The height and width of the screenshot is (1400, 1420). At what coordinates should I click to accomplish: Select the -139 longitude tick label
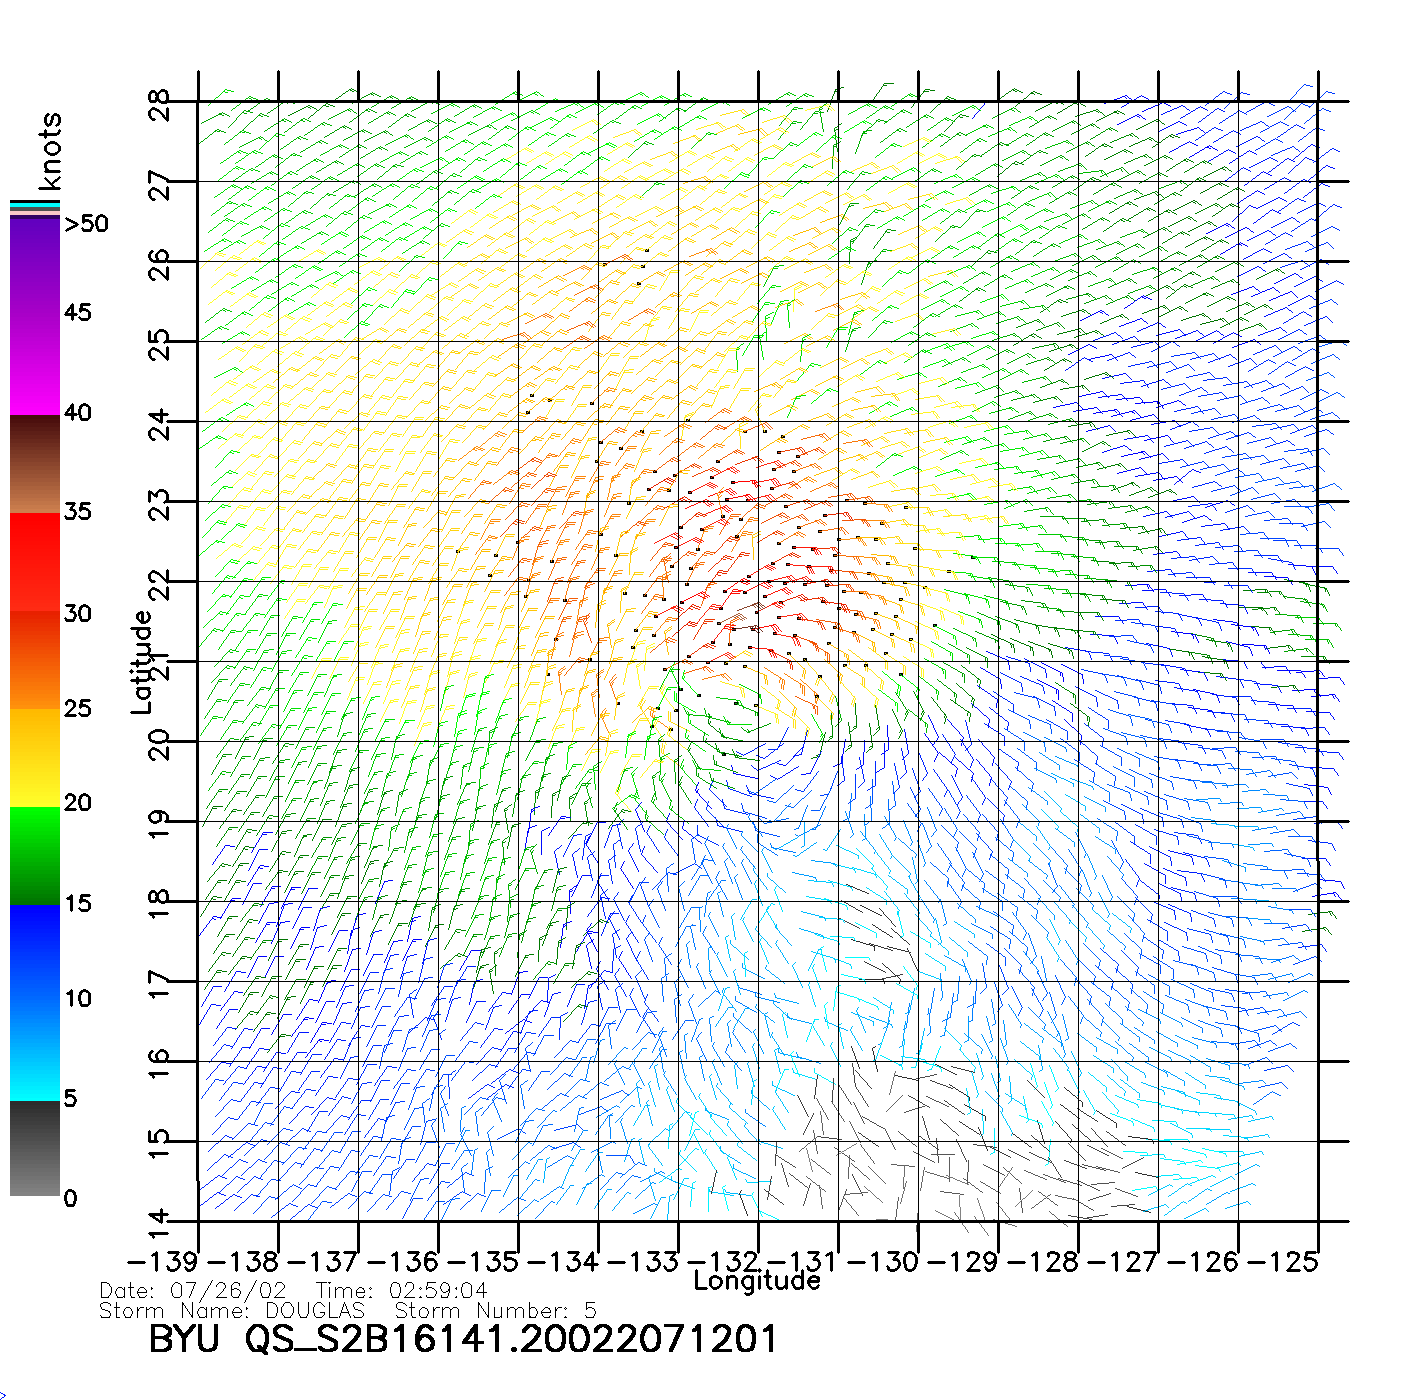(162, 1262)
